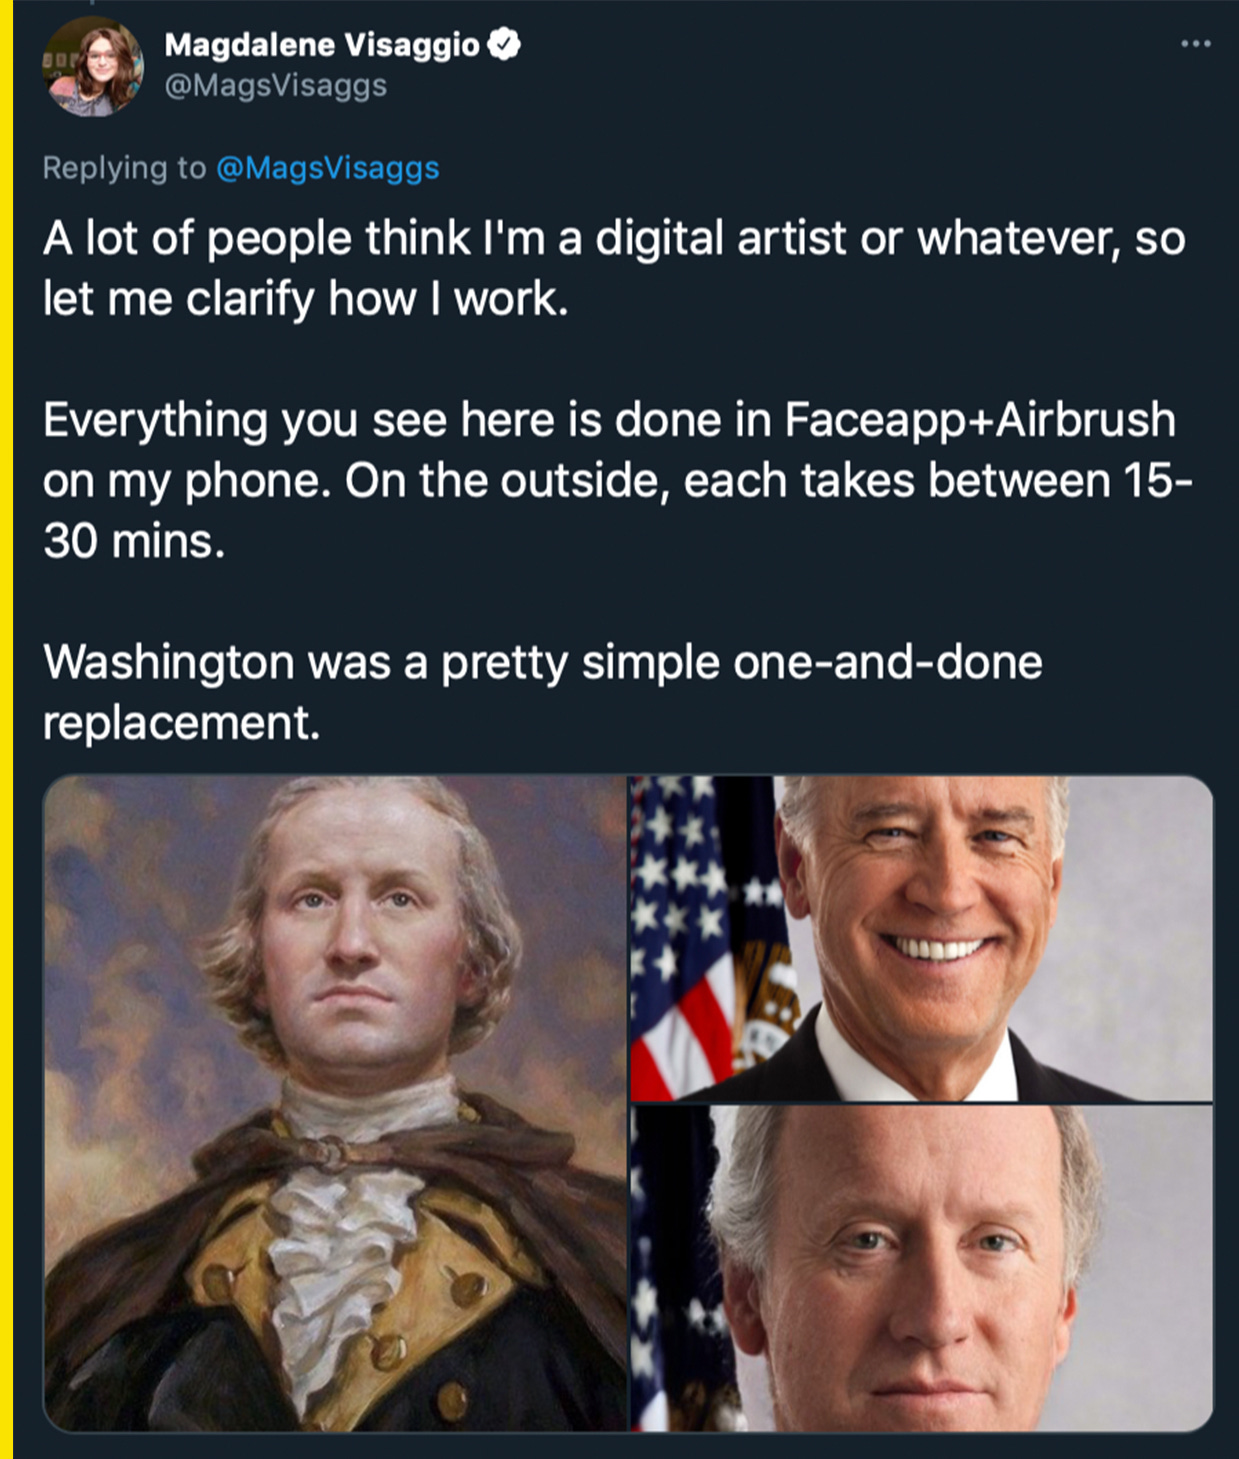Click the '30 mins.' text in the tweet
The width and height of the screenshot is (1239, 1459).
tap(134, 542)
